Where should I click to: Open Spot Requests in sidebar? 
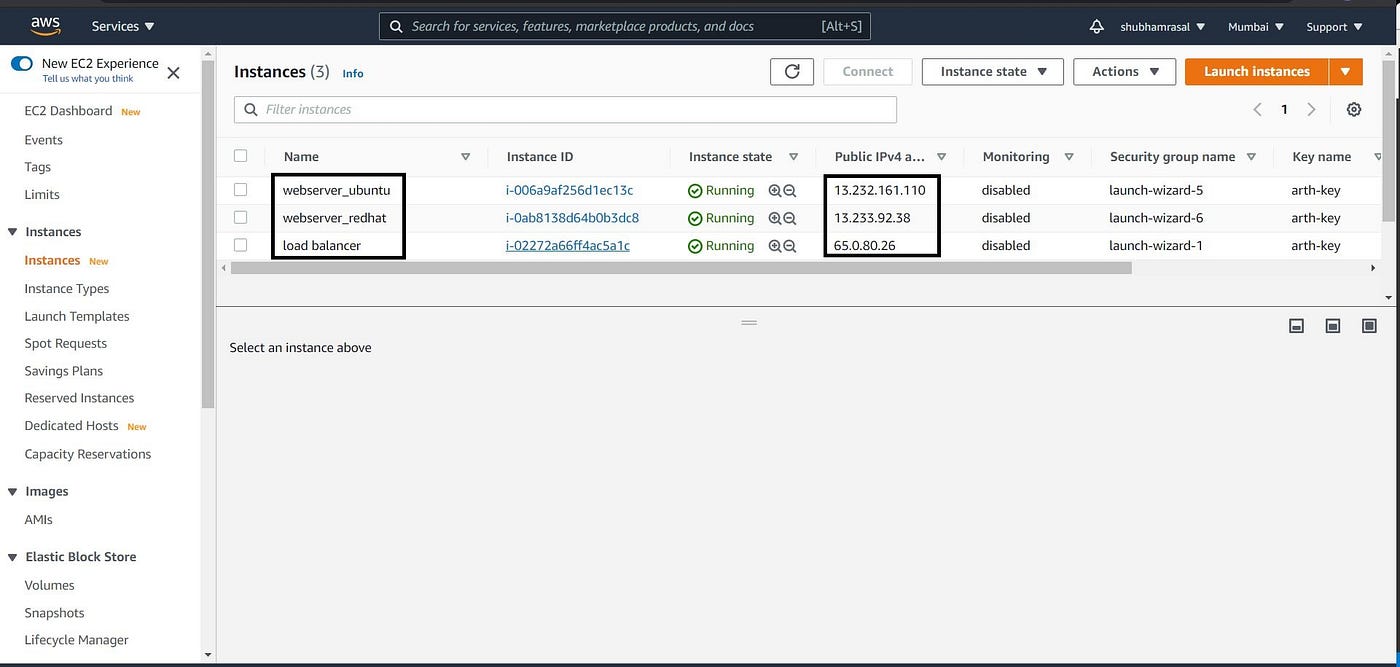[65, 343]
